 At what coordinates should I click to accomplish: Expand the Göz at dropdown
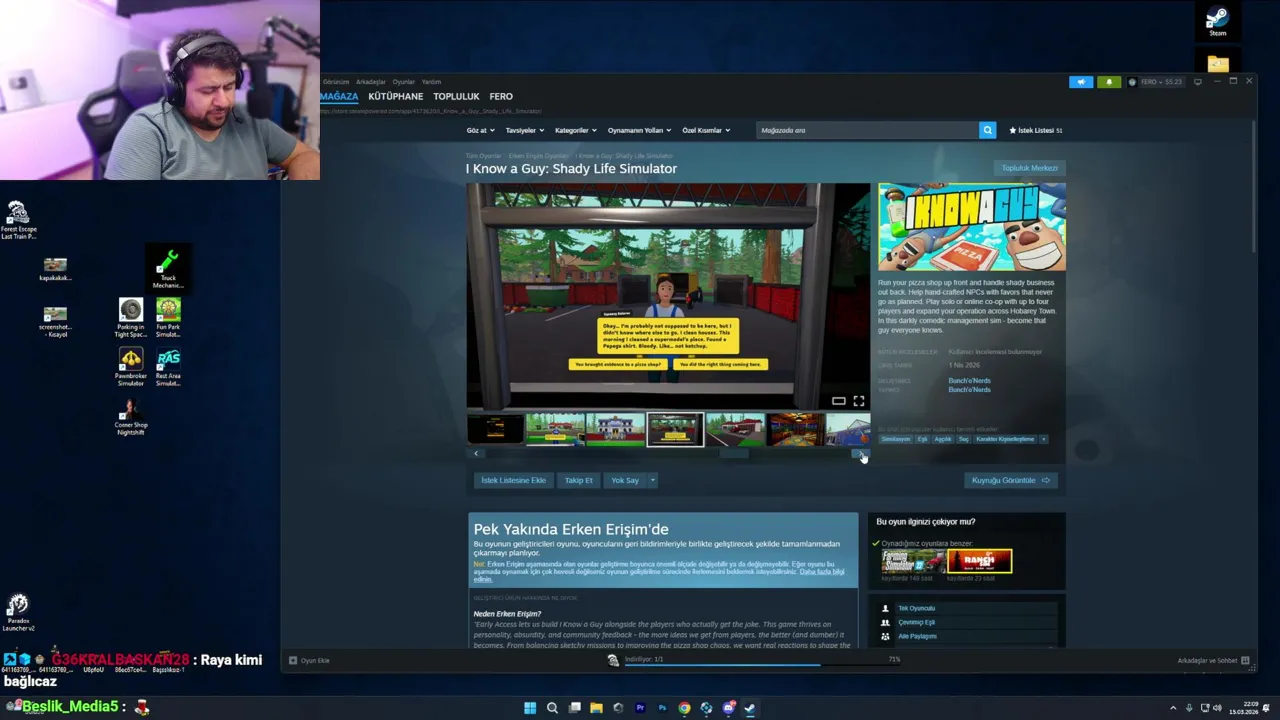coord(480,130)
